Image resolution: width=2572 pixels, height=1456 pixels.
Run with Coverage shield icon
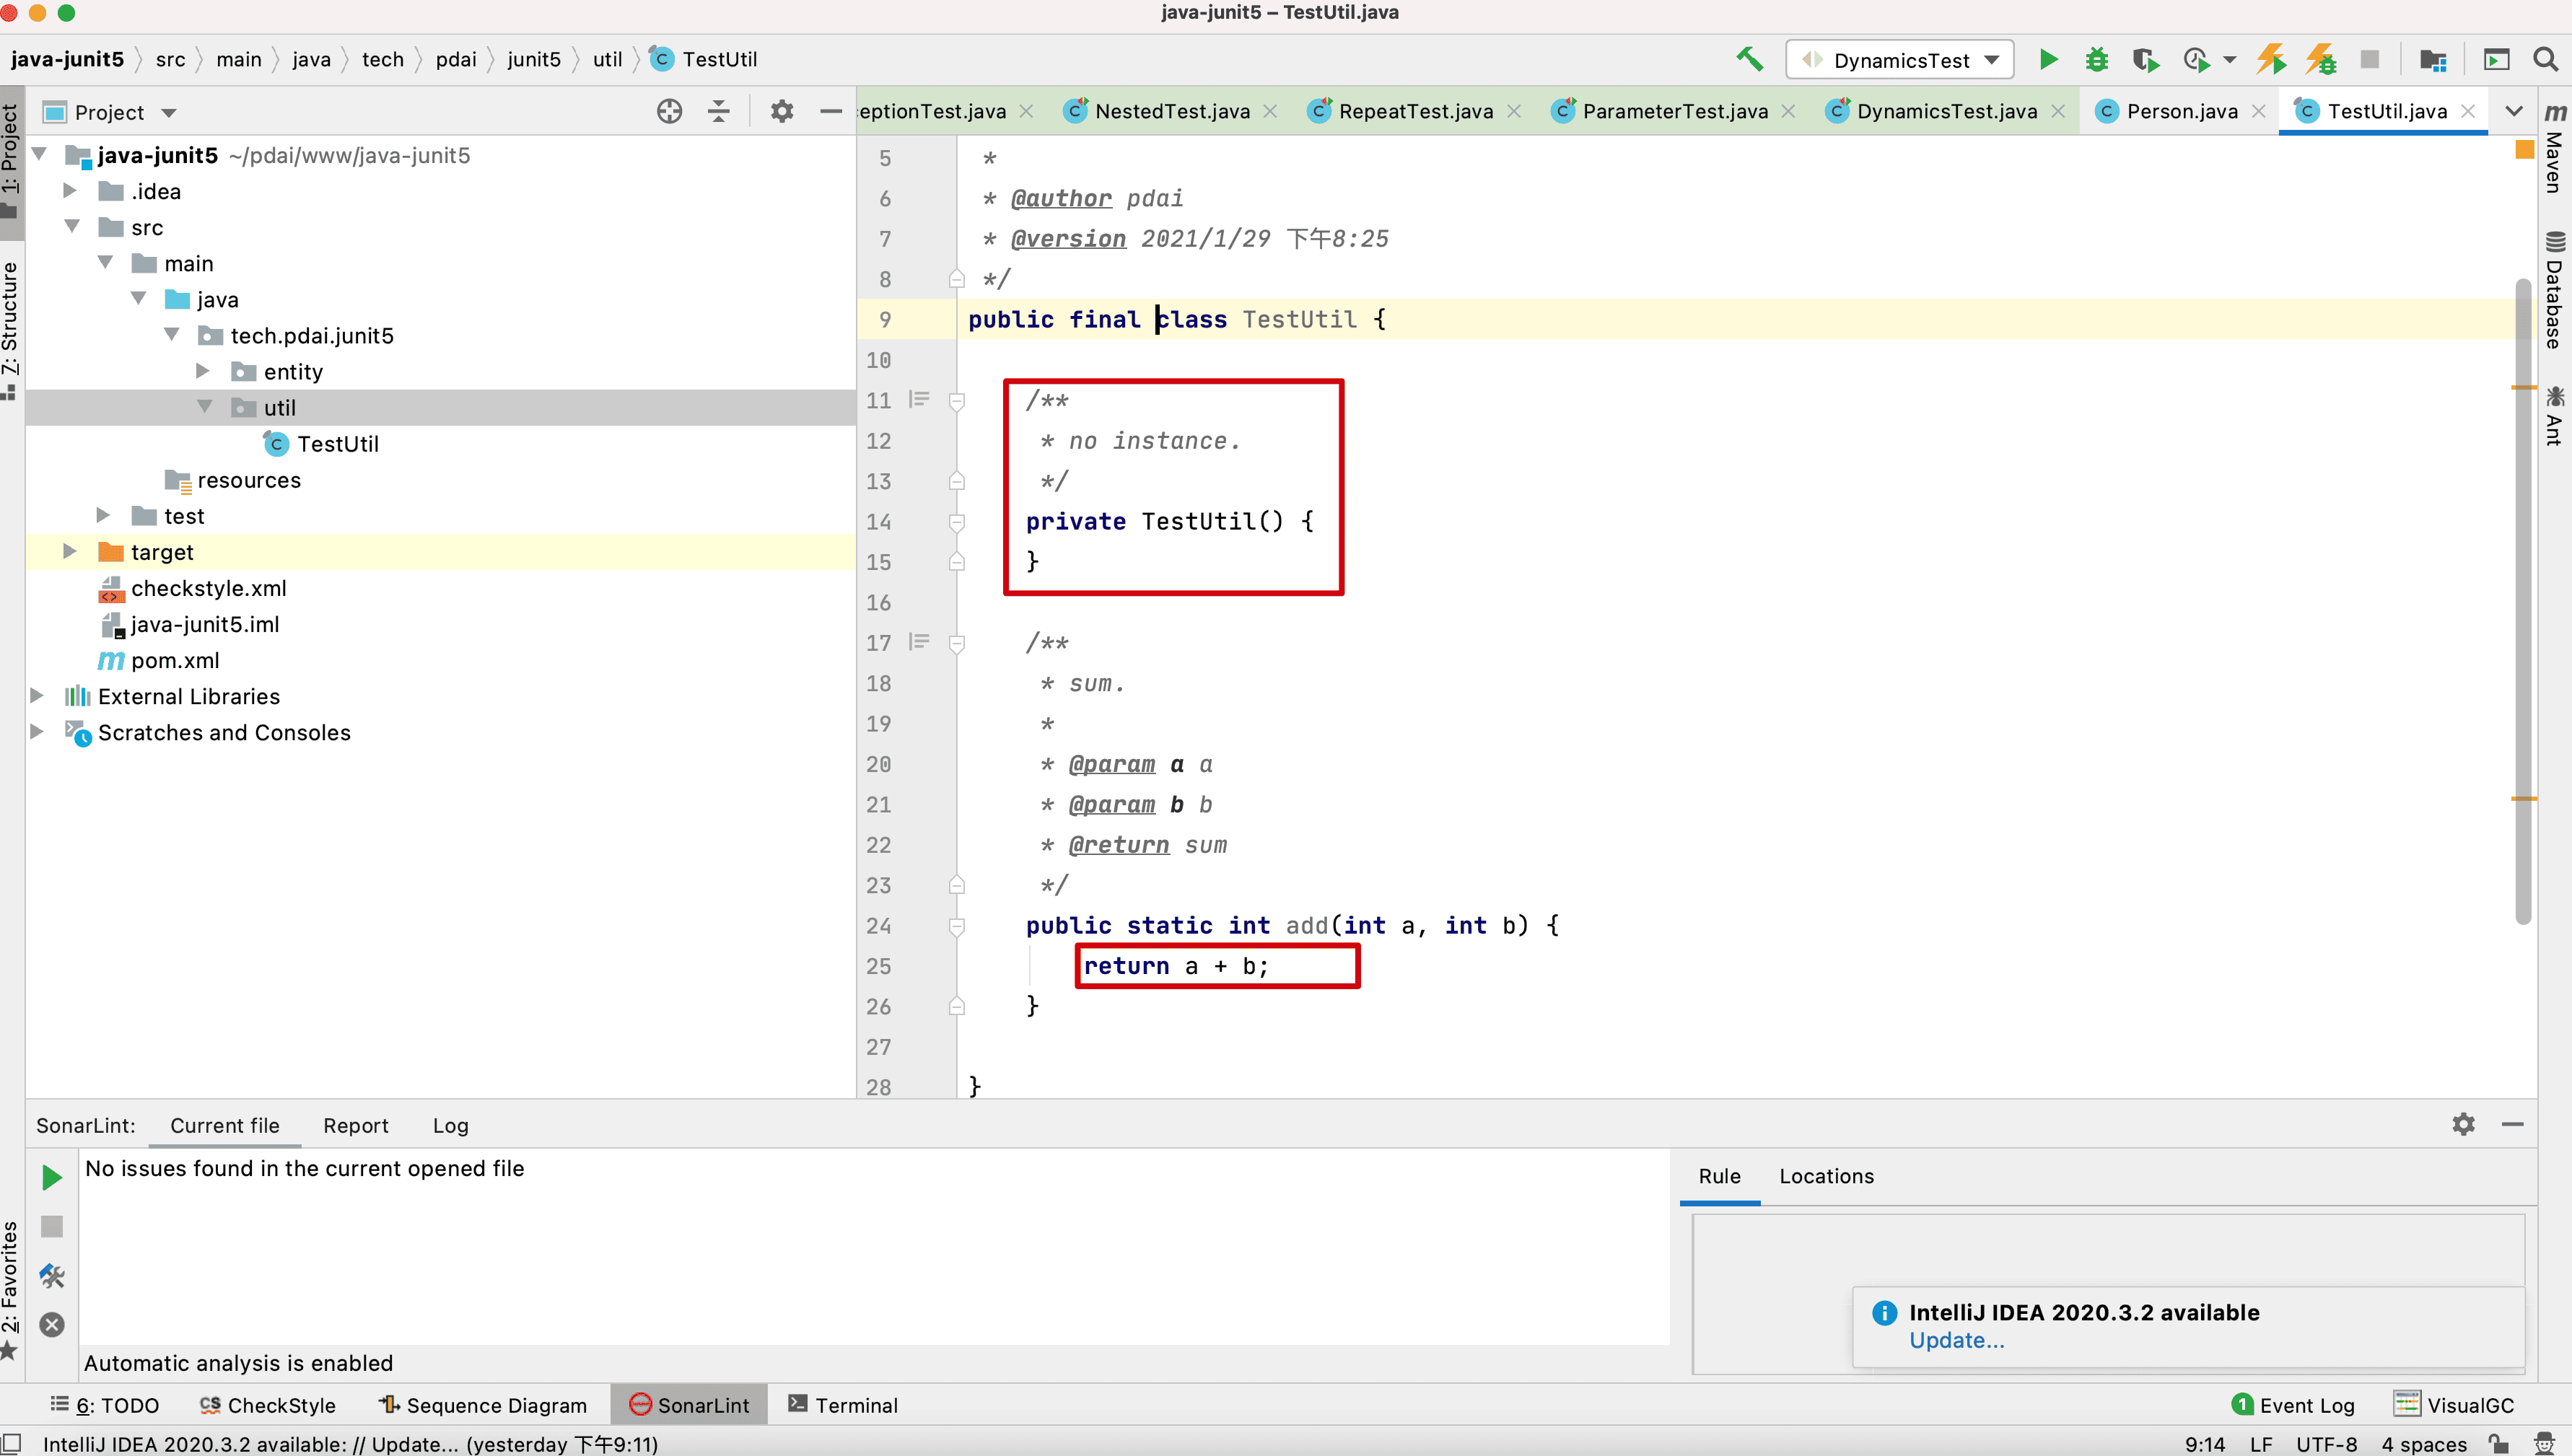pyautogui.click(x=2144, y=60)
